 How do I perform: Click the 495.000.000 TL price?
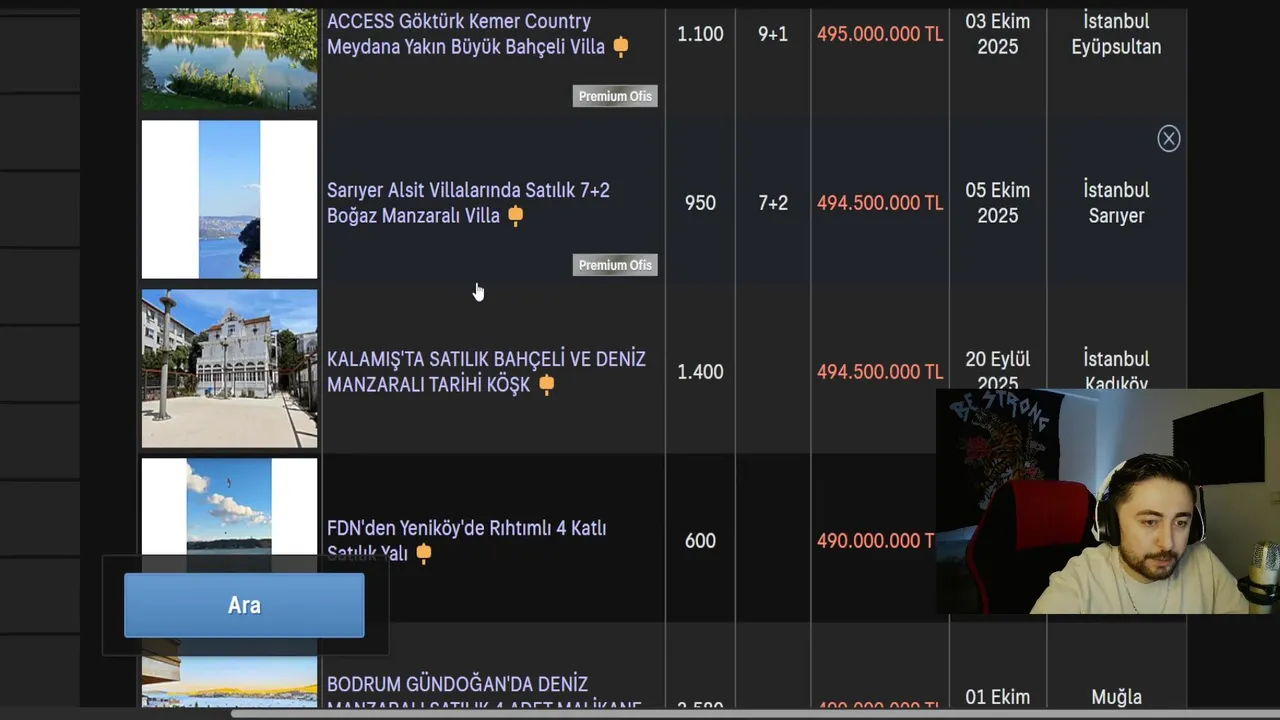pos(880,34)
